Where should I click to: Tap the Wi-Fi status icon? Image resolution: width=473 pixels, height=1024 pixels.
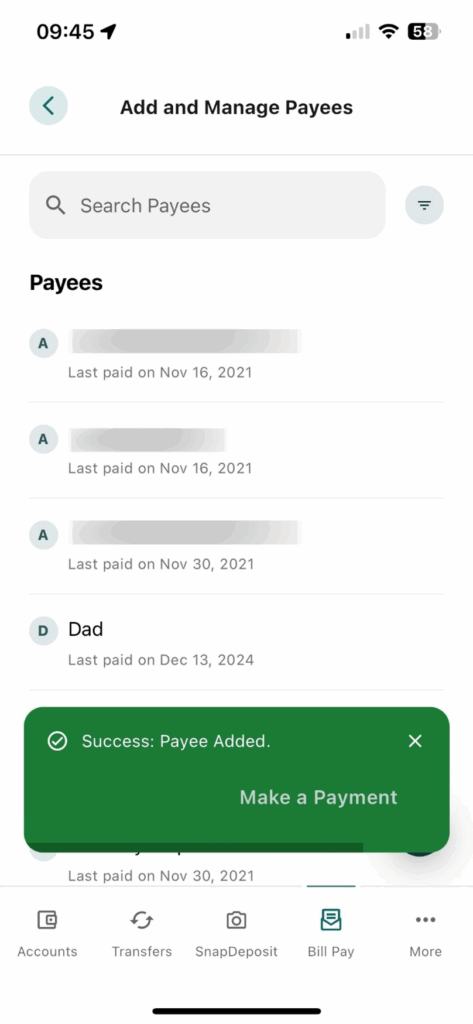click(389, 31)
